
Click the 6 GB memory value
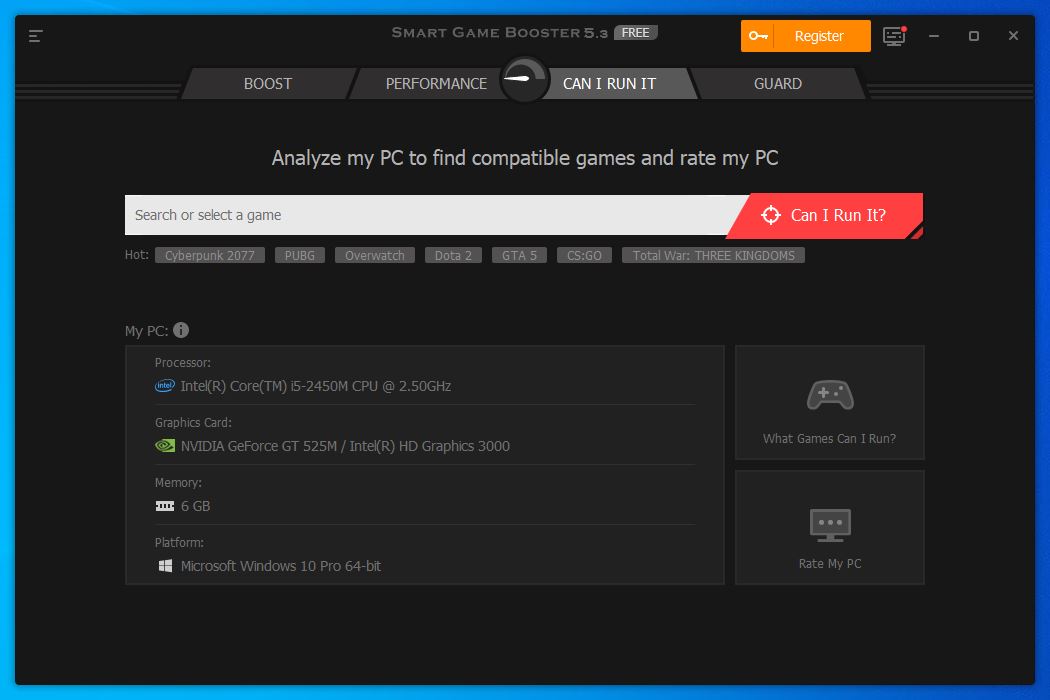(x=196, y=506)
